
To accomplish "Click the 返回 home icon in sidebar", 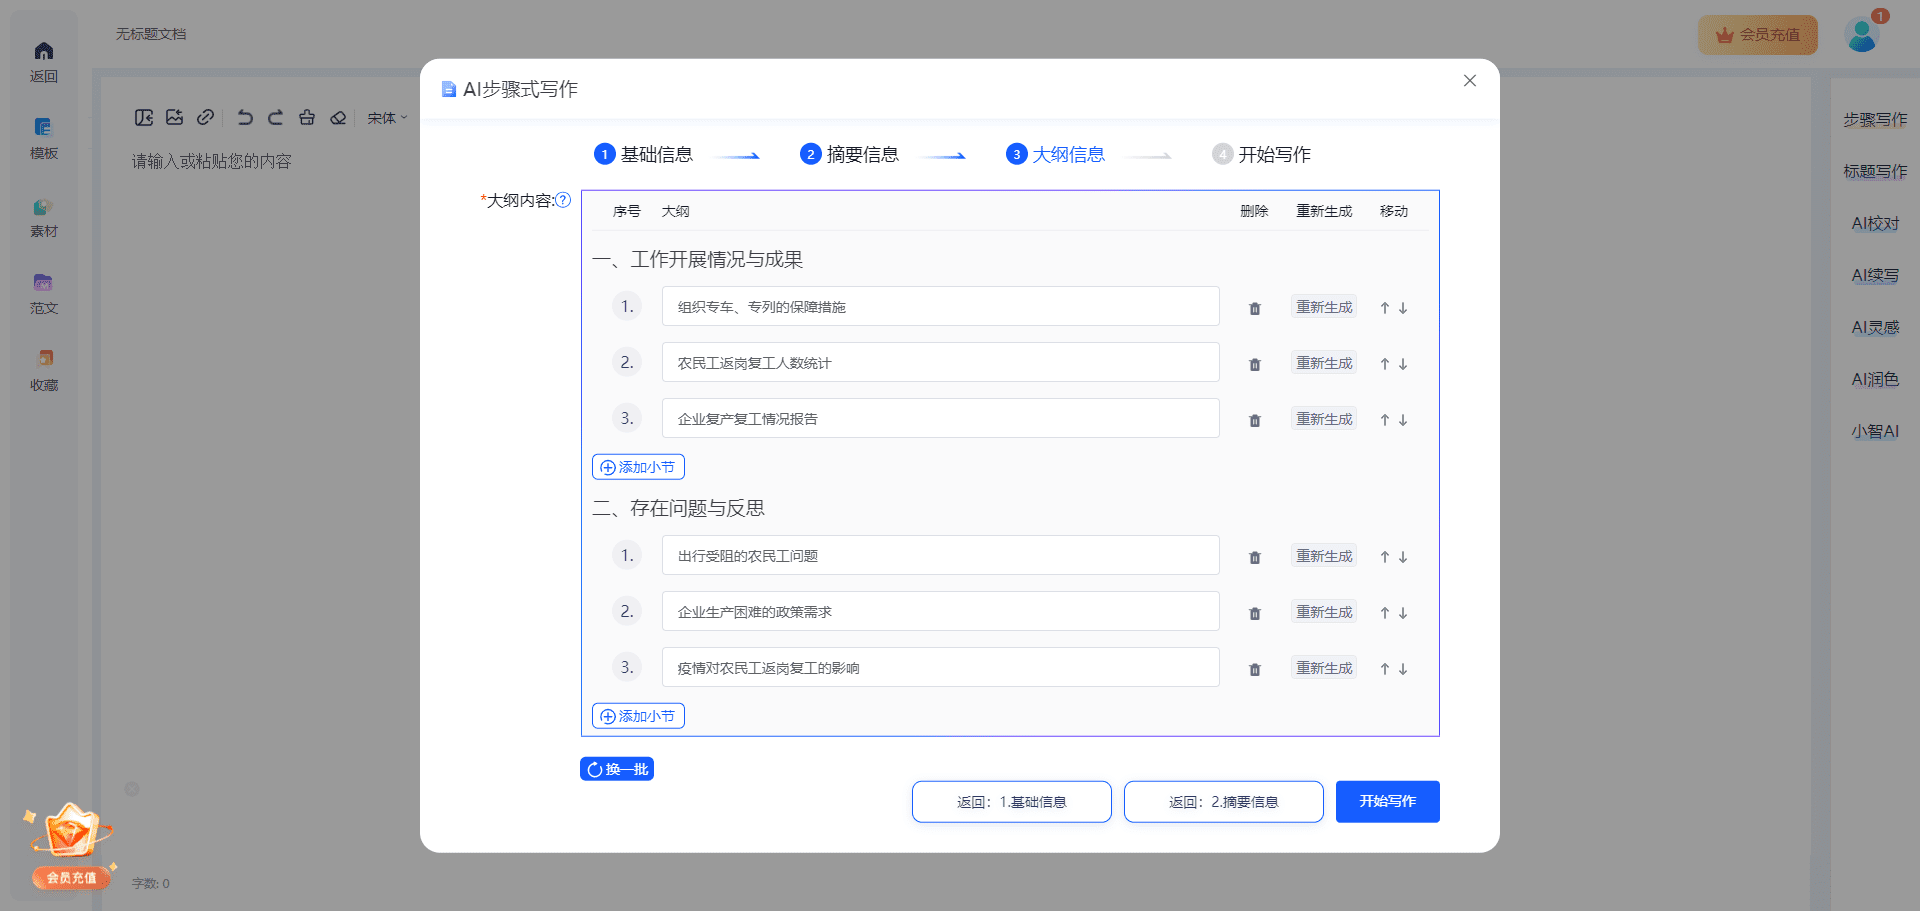I will pyautogui.click(x=44, y=61).
